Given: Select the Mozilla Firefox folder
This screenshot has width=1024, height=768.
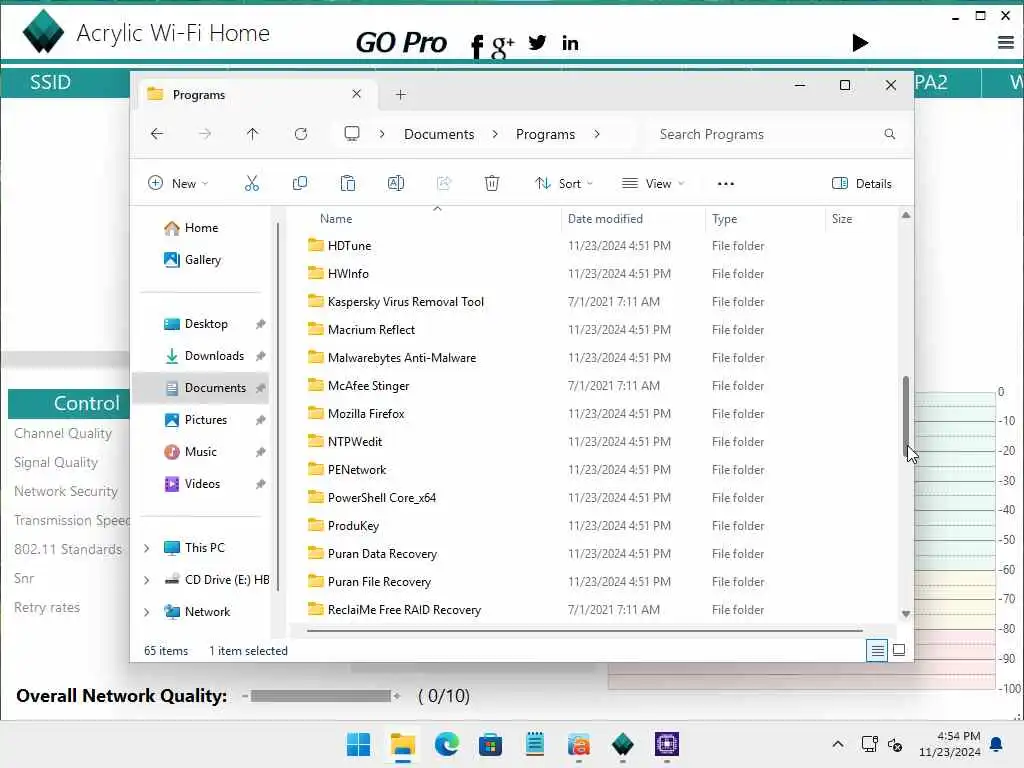Looking at the screenshot, I should click(x=366, y=414).
